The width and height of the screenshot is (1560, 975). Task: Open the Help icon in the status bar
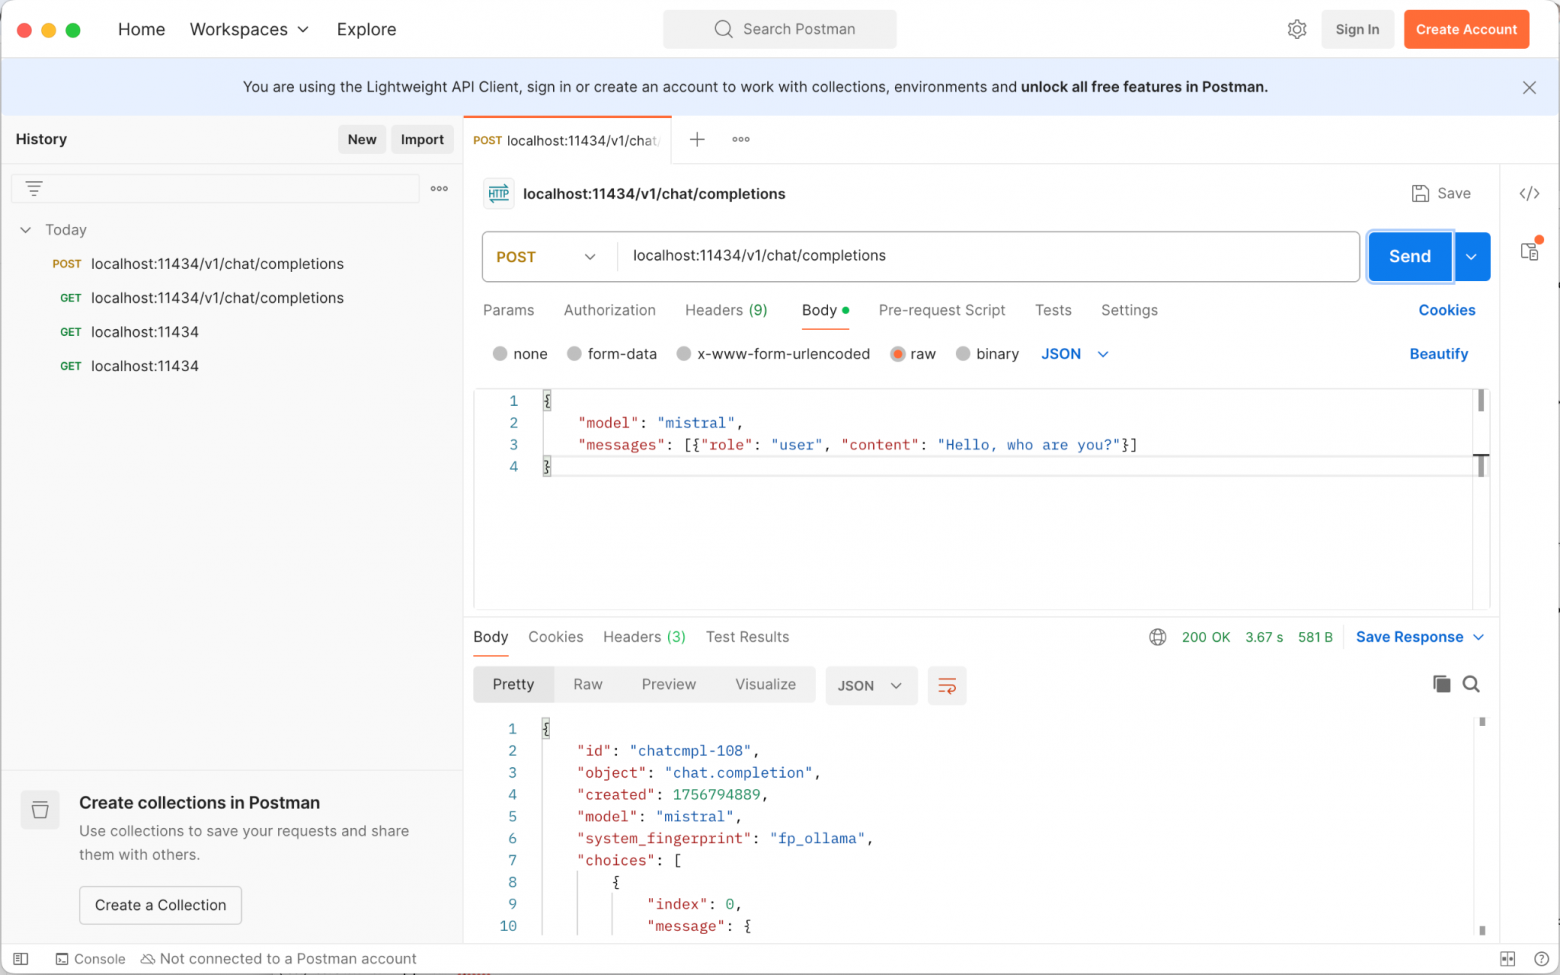(1541, 959)
